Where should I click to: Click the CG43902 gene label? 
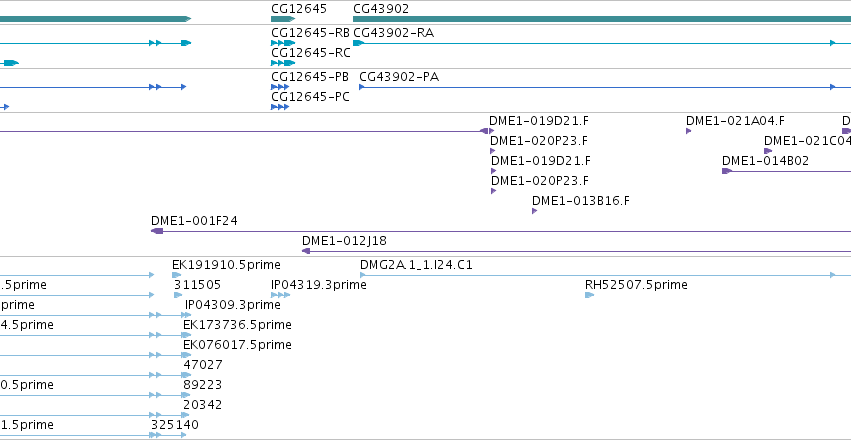click(380, 9)
